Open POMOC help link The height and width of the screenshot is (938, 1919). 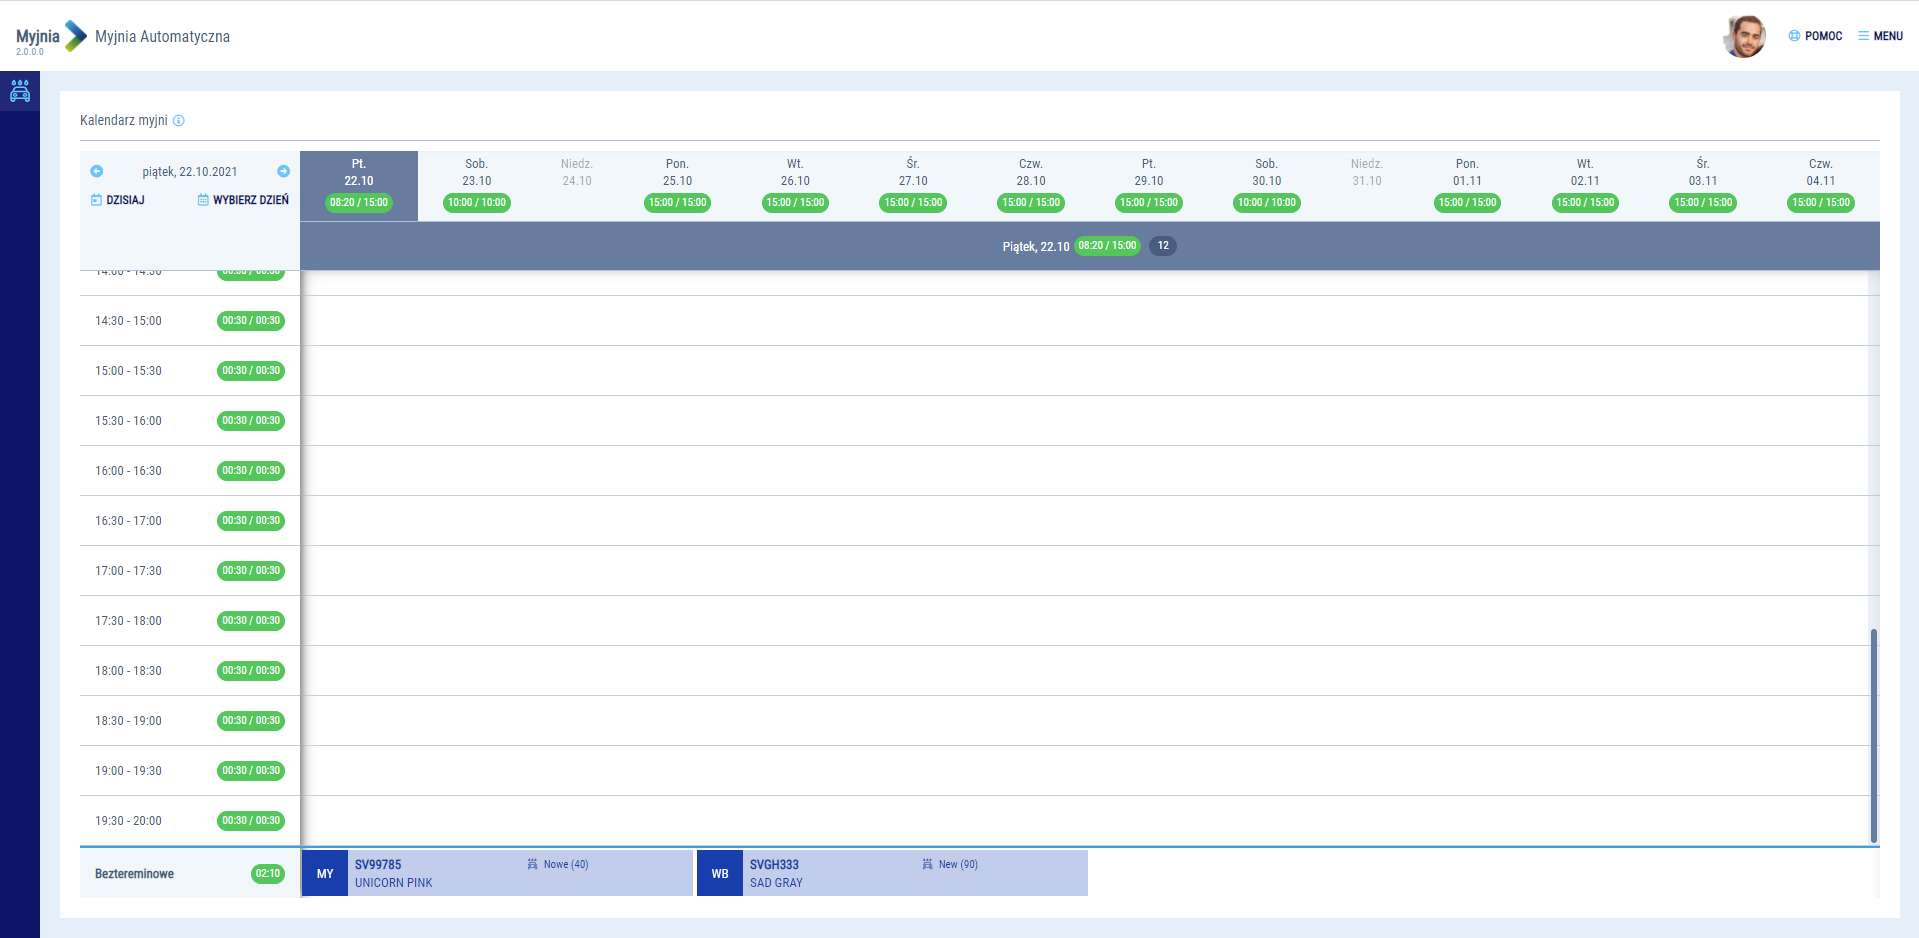(1815, 36)
